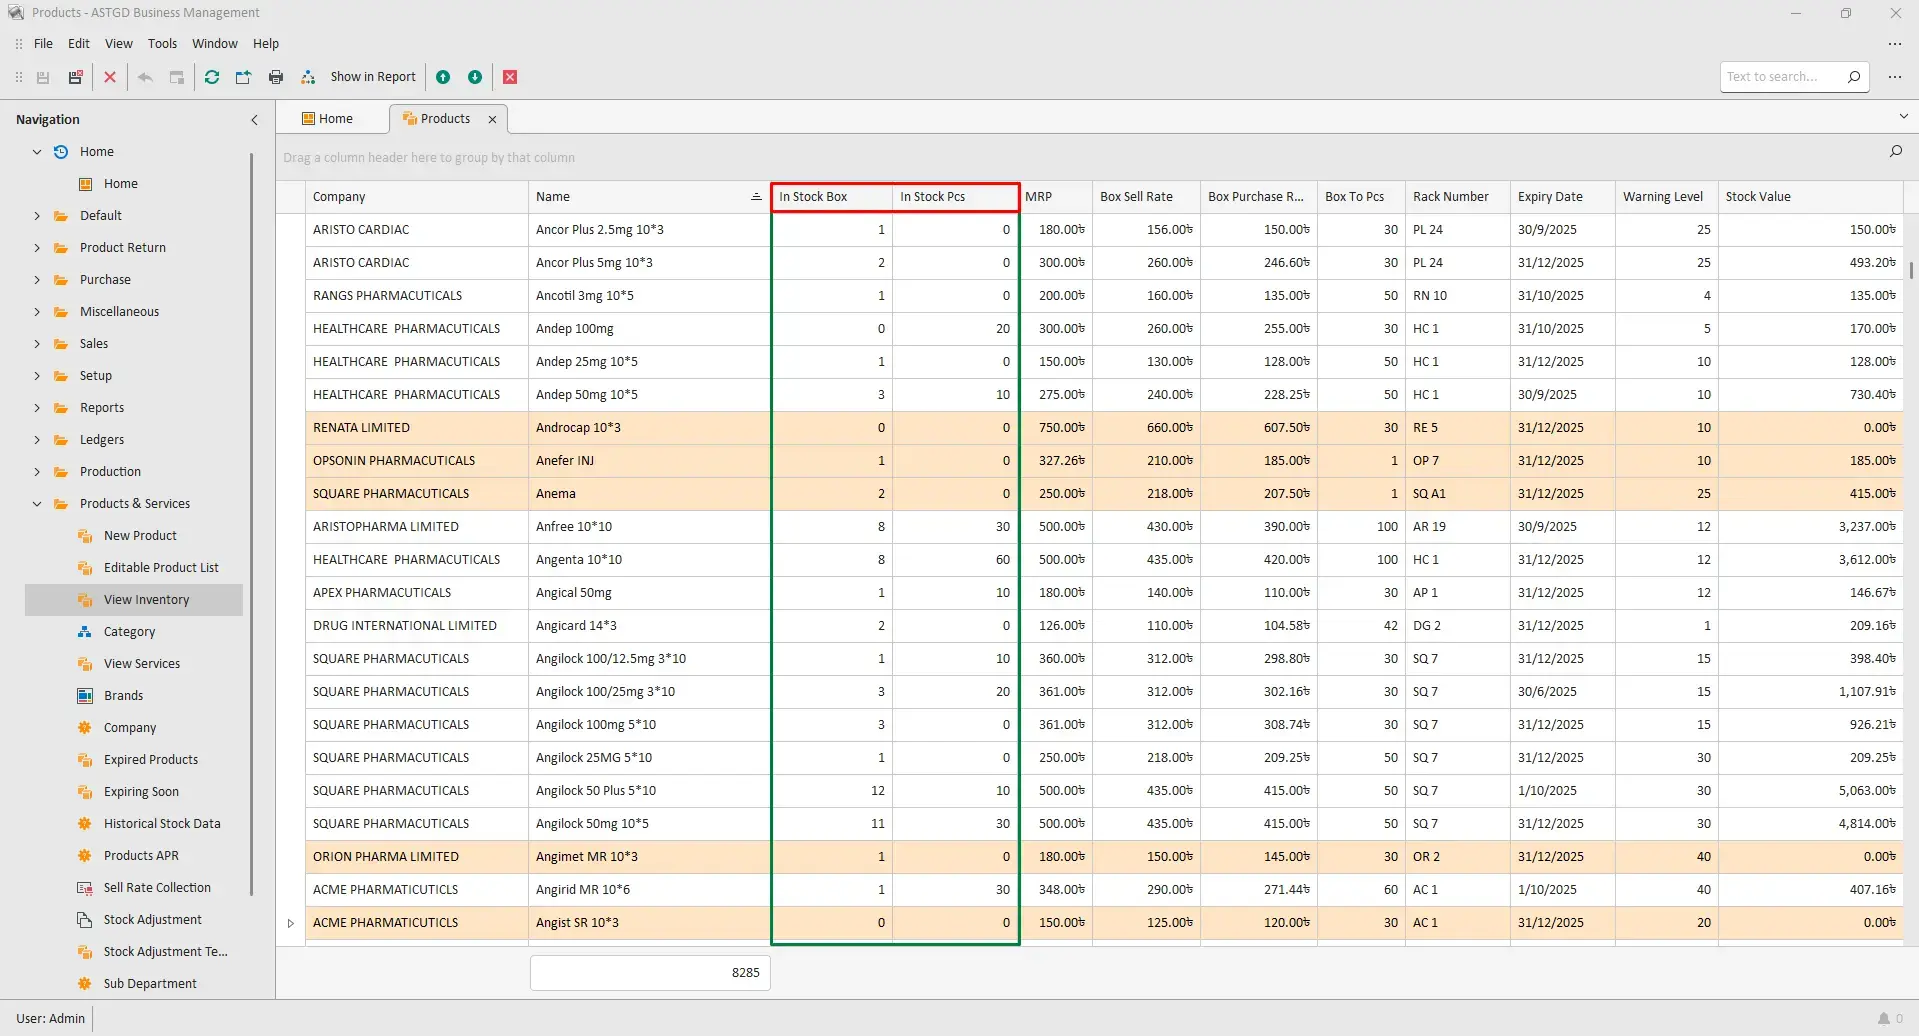This screenshot has width=1919, height=1036.
Task: Open the File menu
Action: coord(43,44)
